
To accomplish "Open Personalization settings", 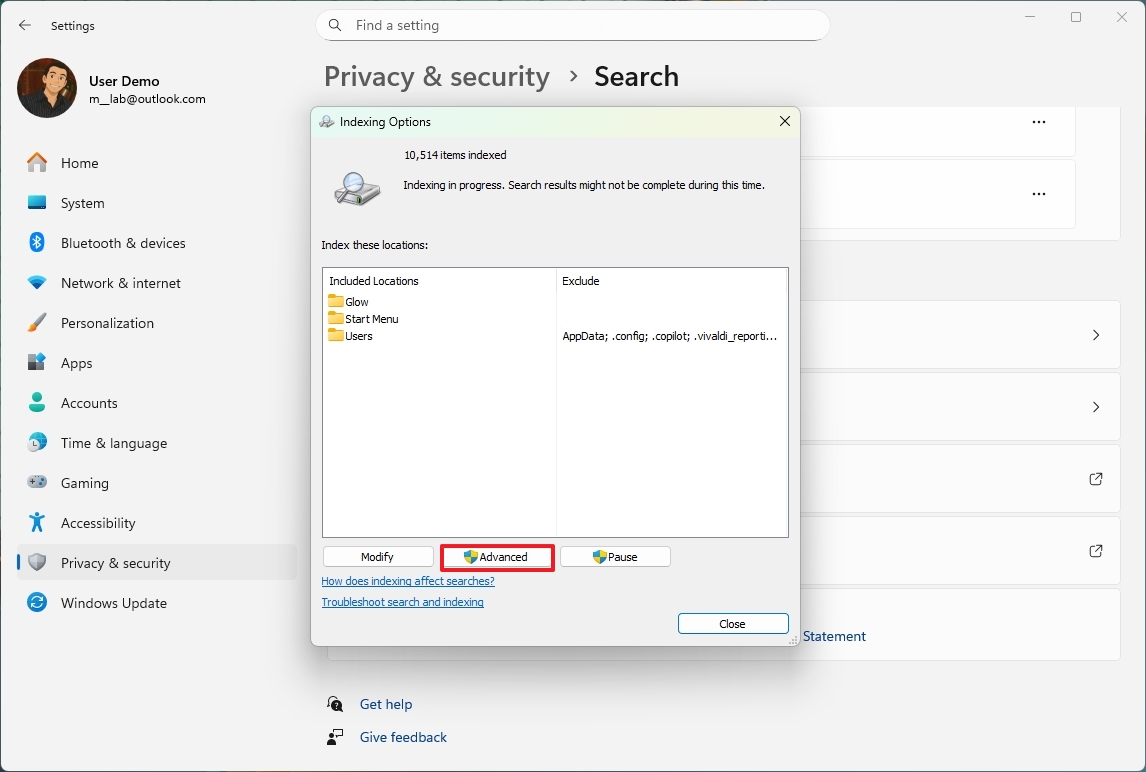I will pos(107,323).
